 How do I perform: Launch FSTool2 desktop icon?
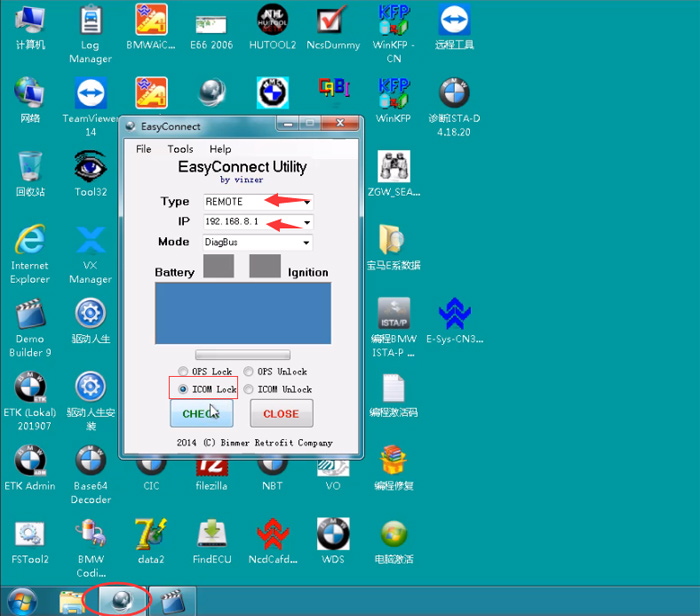click(x=30, y=541)
